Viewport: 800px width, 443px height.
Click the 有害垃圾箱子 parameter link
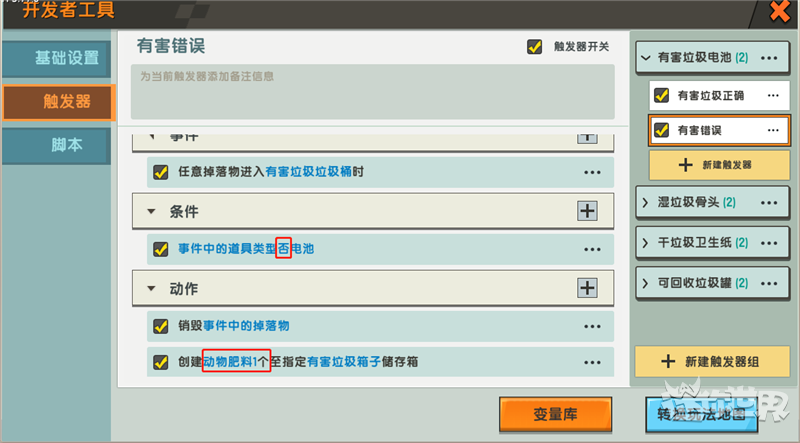(x=344, y=362)
